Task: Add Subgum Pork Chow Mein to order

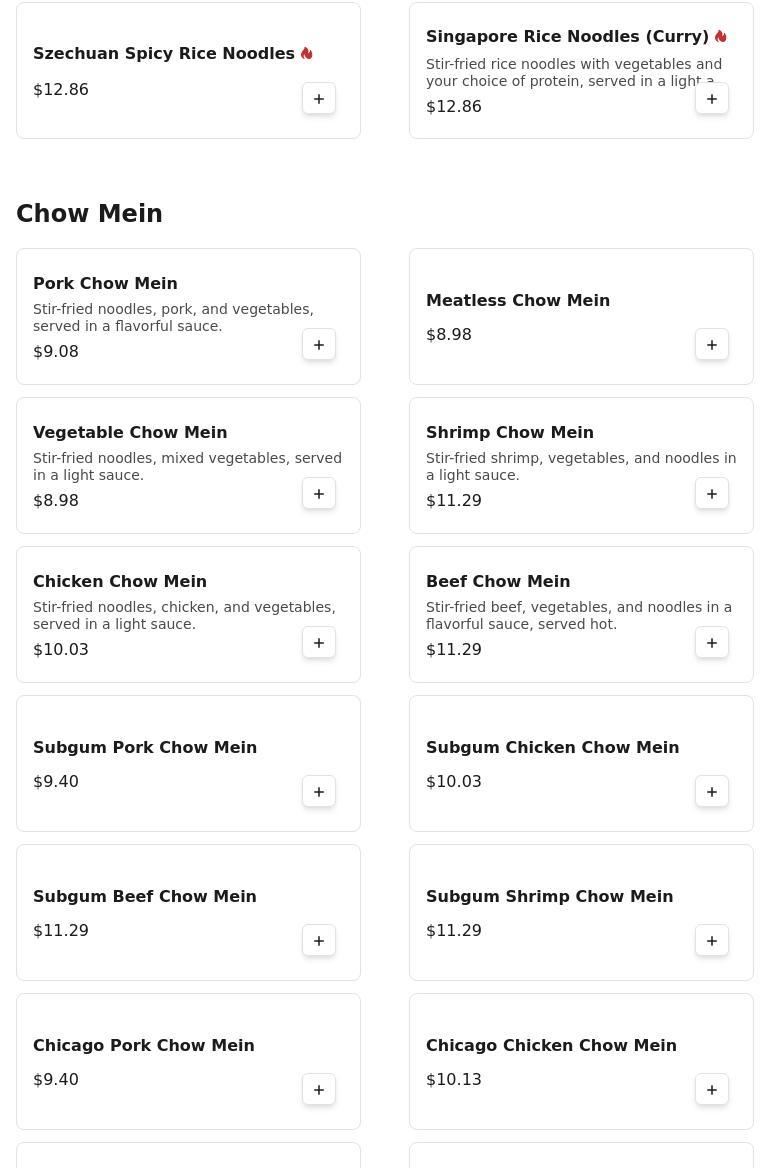Action: pyautogui.click(x=319, y=792)
